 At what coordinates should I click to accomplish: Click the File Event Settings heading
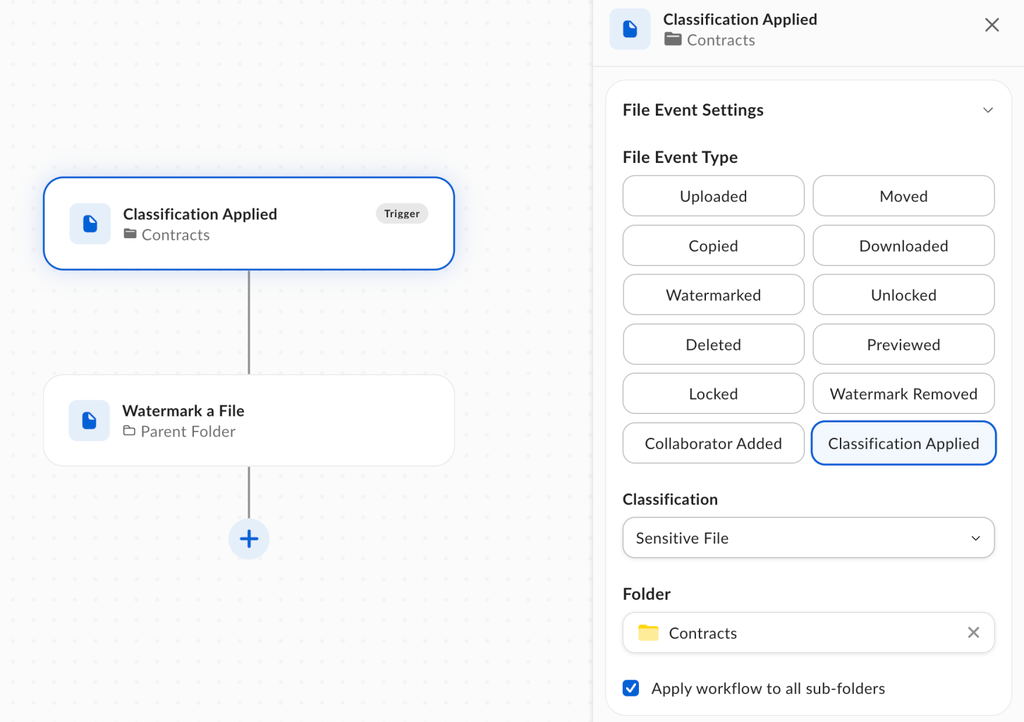point(693,110)
